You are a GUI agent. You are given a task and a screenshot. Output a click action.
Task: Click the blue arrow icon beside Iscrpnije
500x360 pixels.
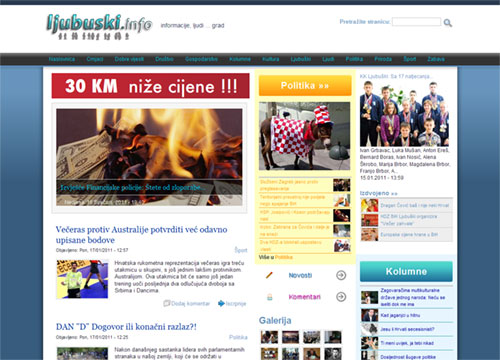tap(221, 303)
